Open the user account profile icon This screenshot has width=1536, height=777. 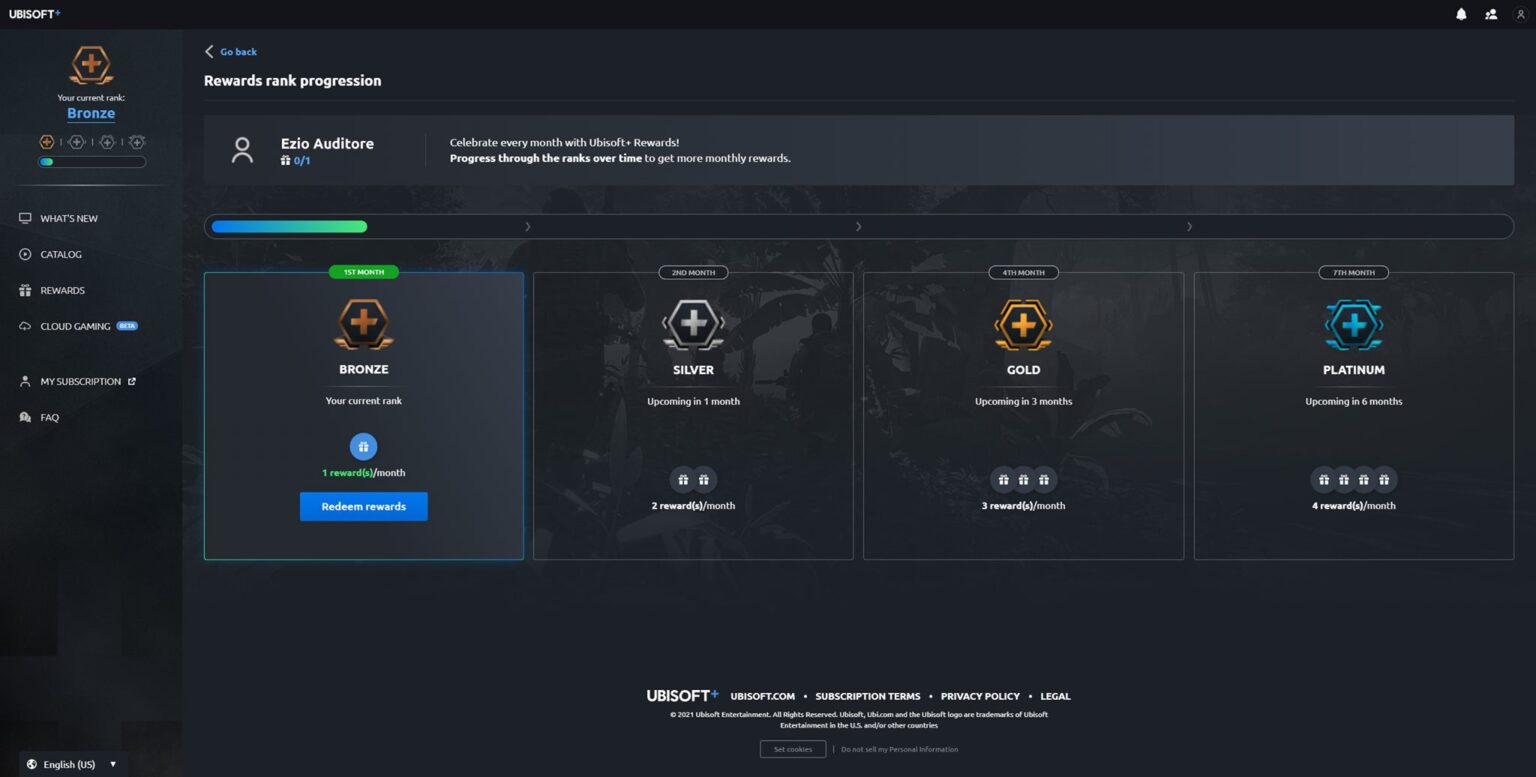[1520, 14]
